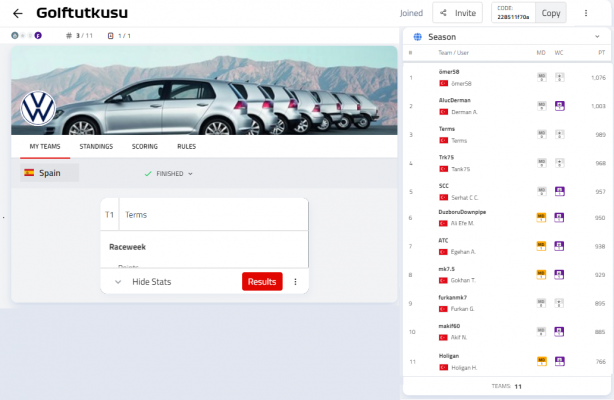Click ömer58 MD chip icon
Viewport: 614px width, 400px height.
pos(542,77)
